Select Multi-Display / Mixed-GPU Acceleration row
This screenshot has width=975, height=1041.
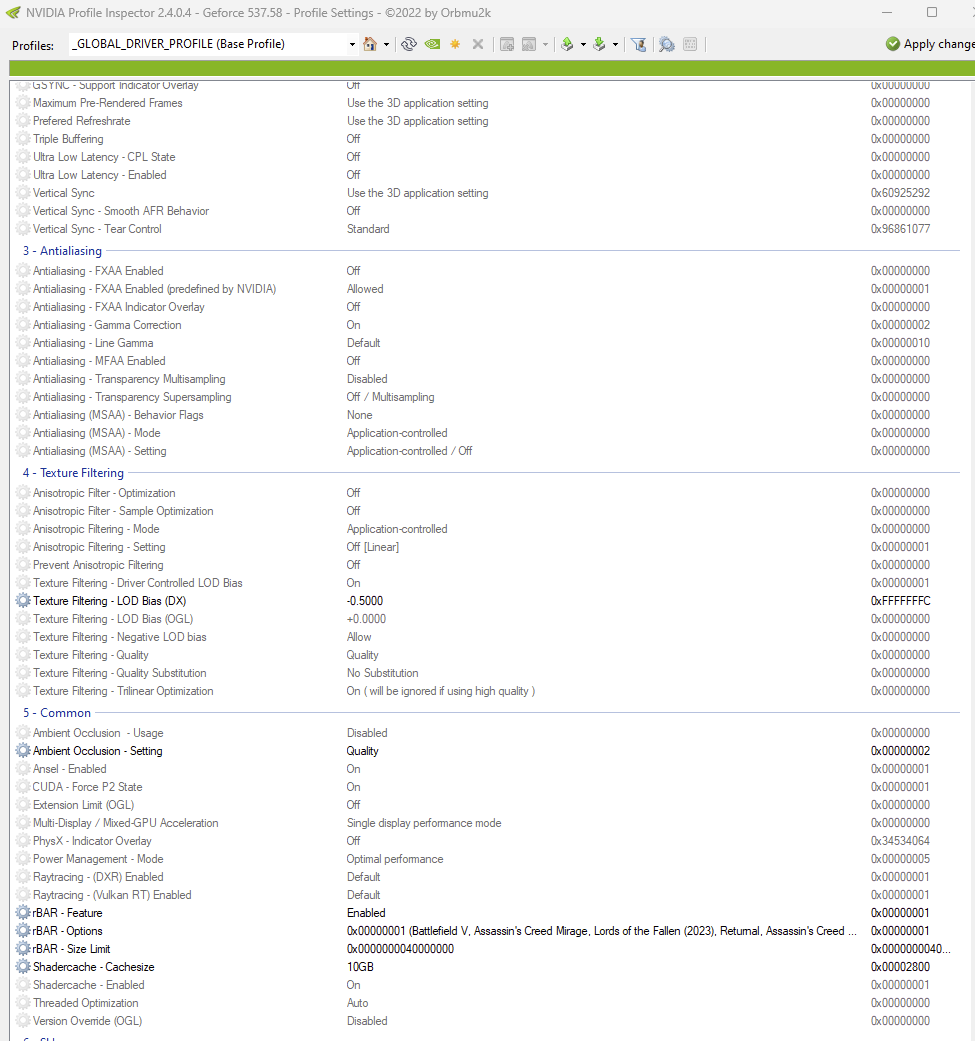coord(487,823)
